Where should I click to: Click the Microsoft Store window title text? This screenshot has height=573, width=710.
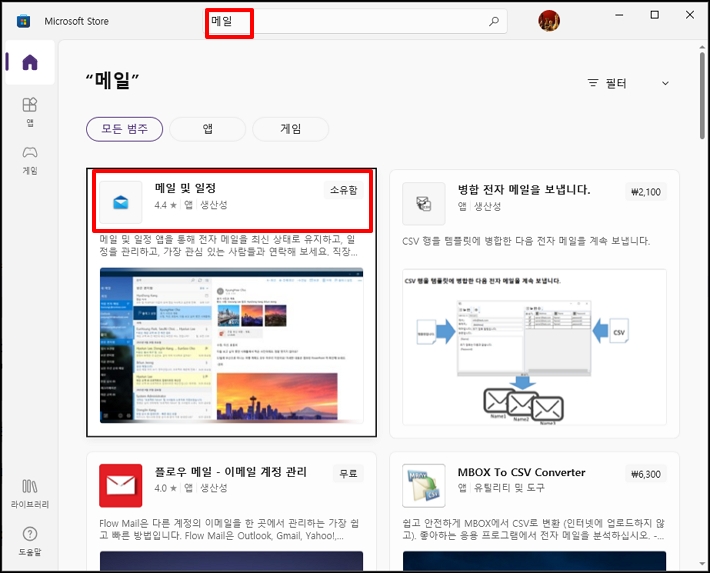(x=77, y=21)
